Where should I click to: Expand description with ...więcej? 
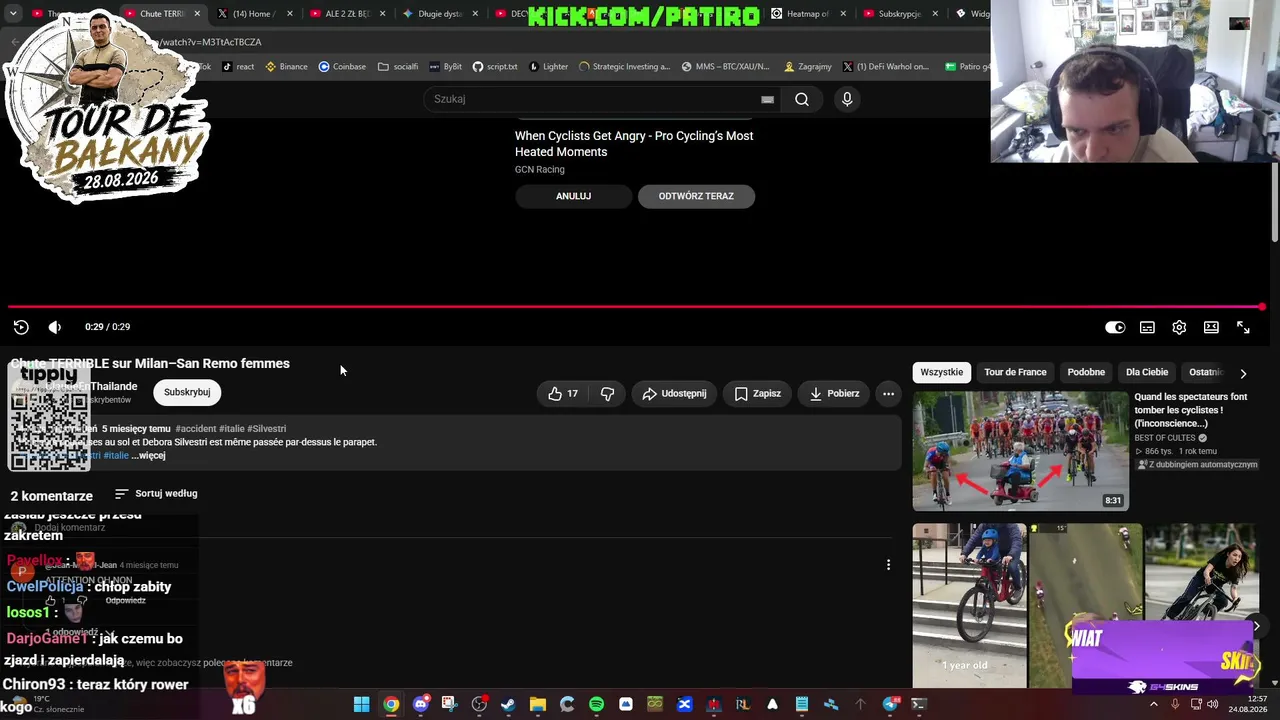tap(148, 456)
